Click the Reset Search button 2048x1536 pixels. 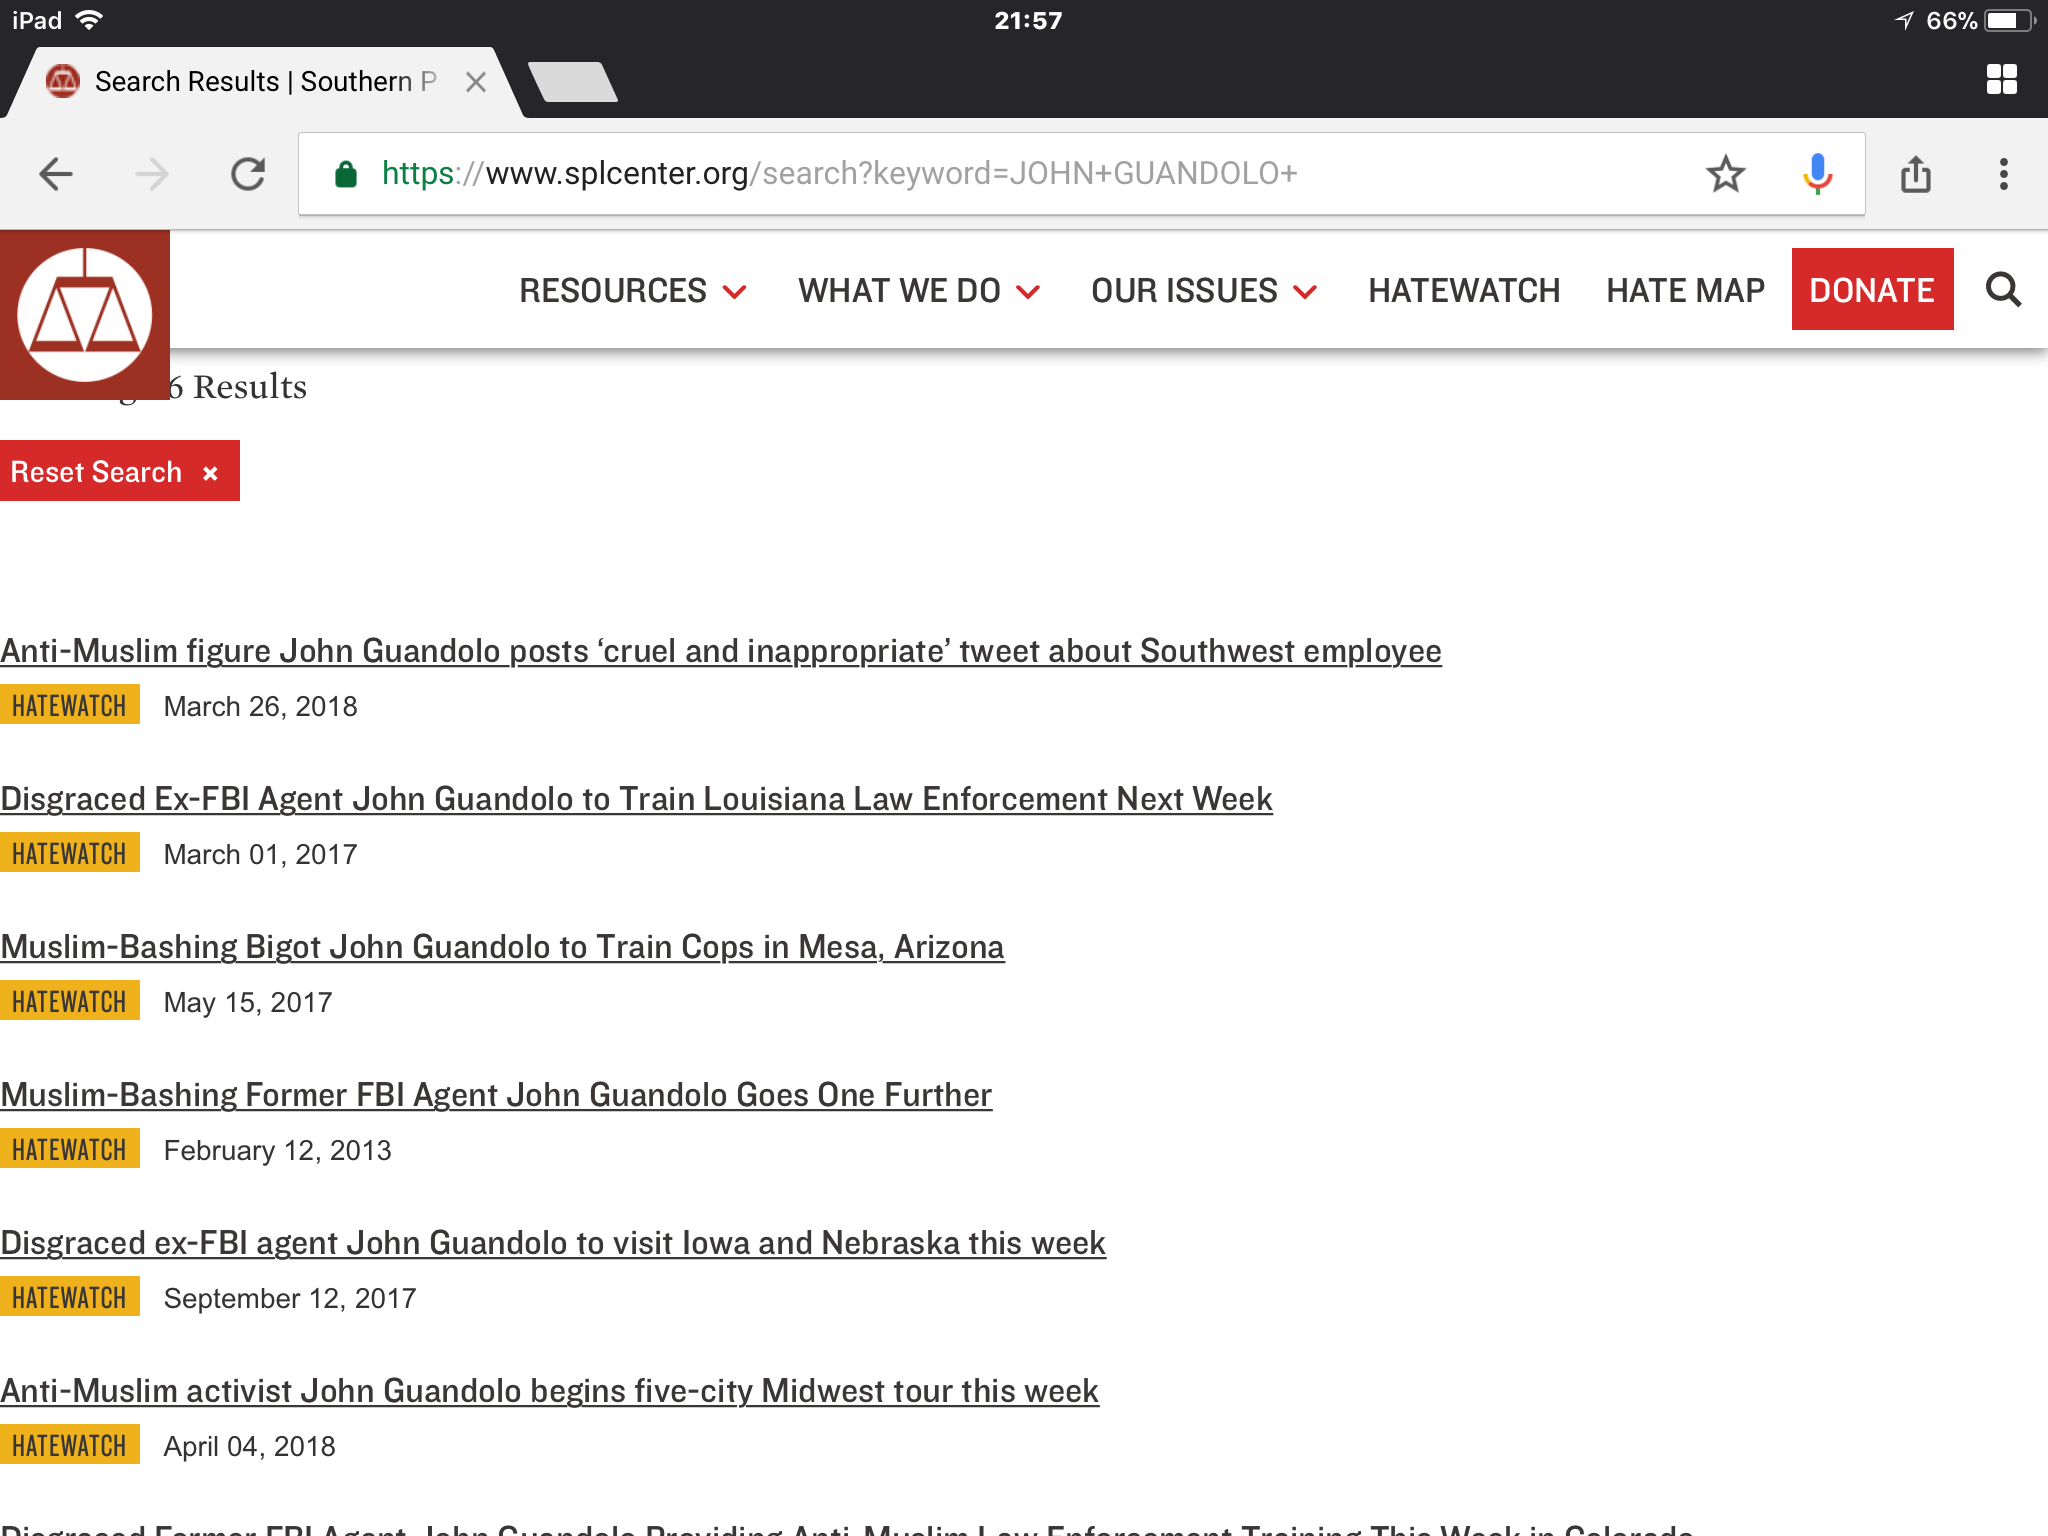119,471
